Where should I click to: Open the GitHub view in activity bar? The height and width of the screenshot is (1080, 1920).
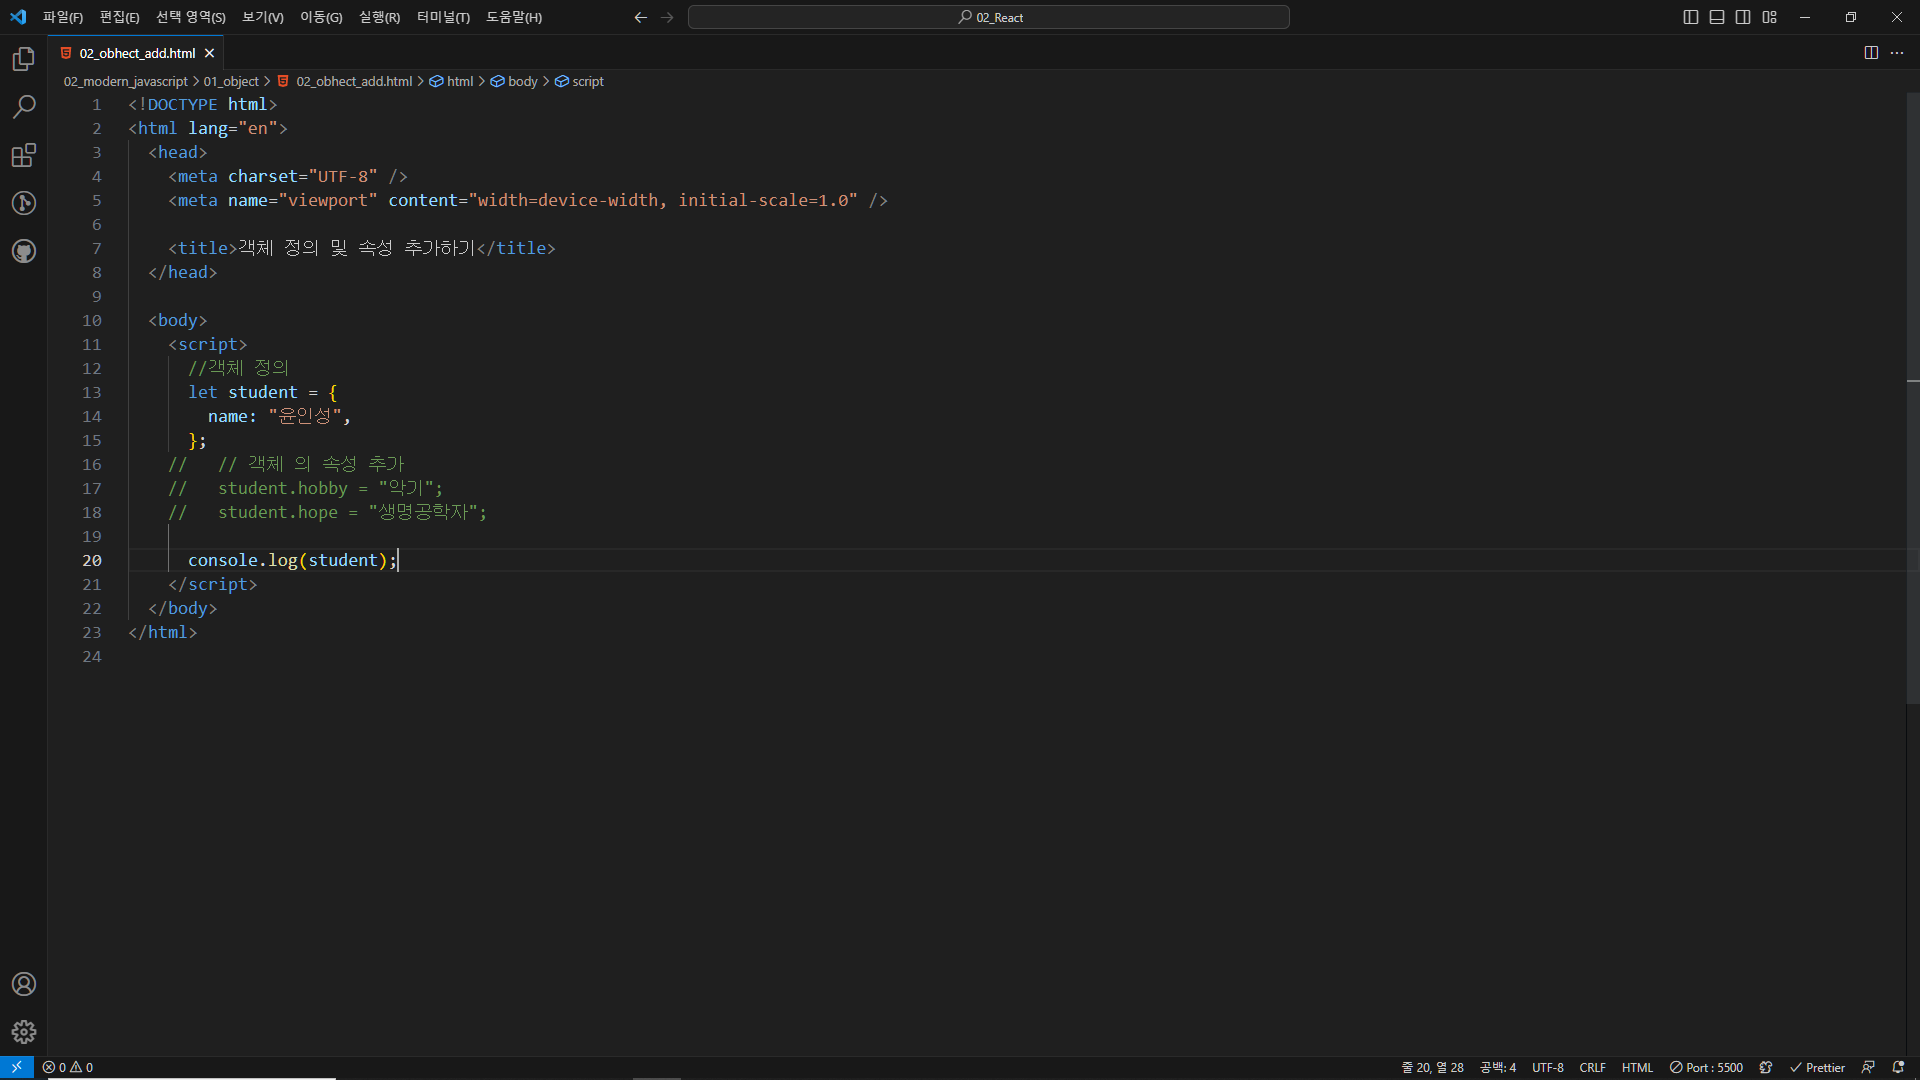tap(24, 251)
